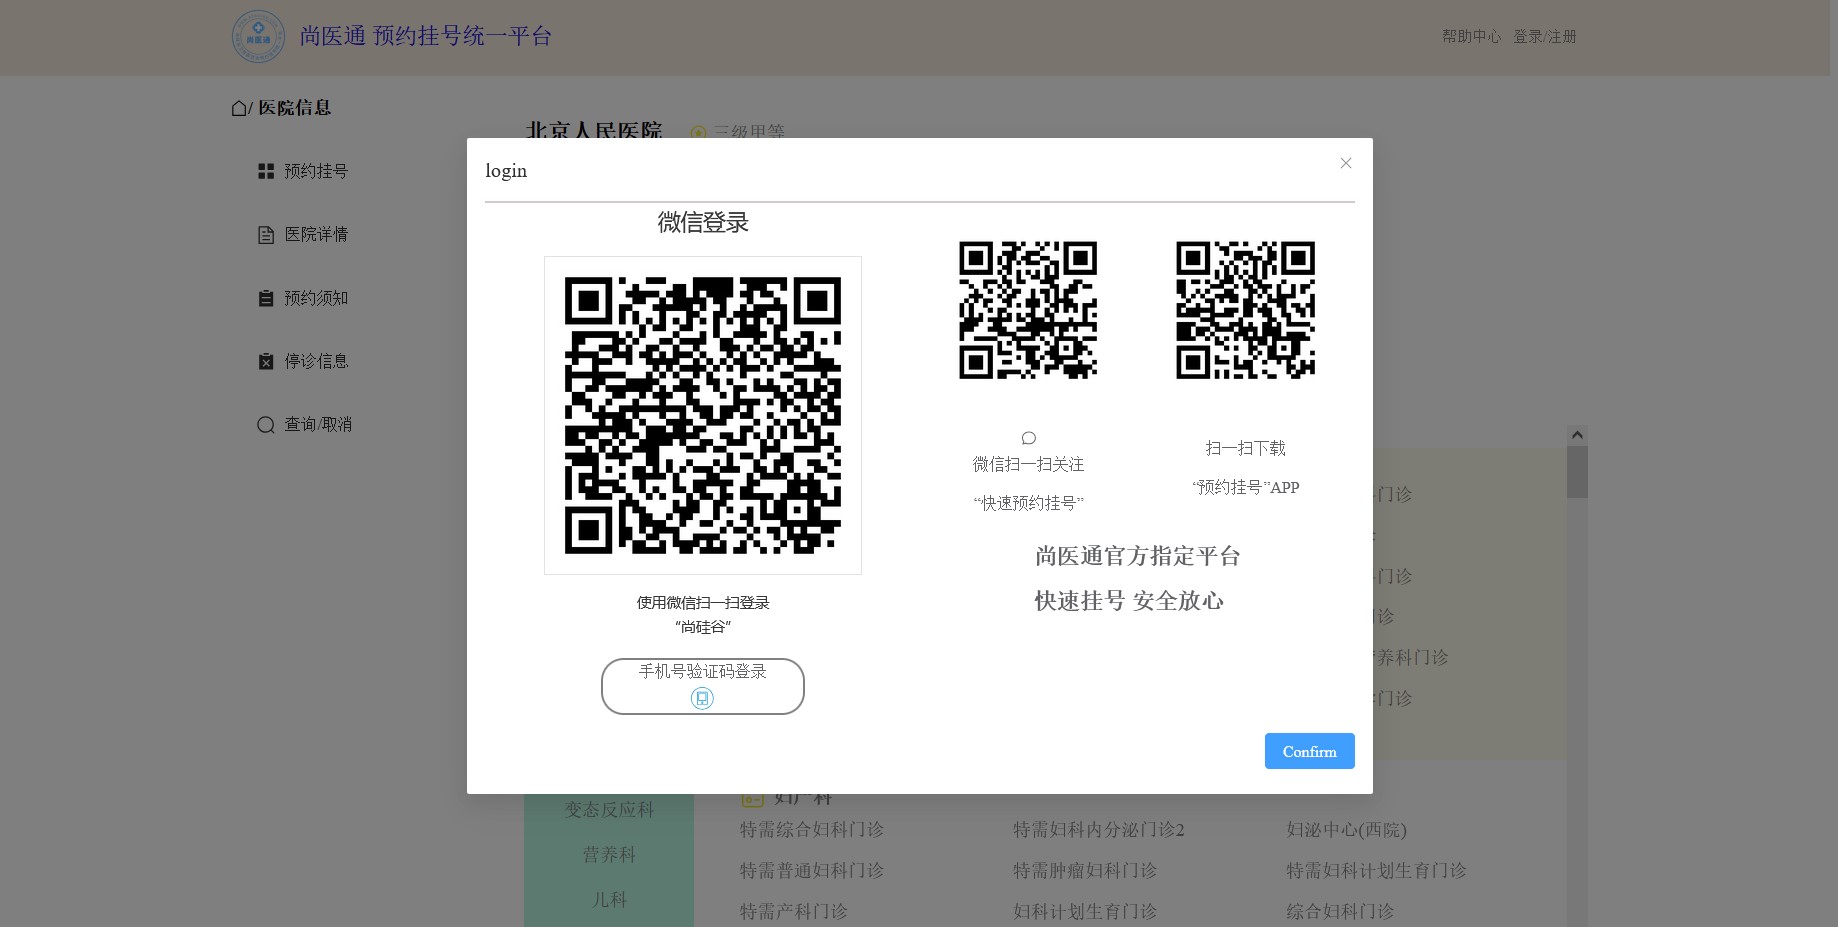Click the department list scrollbar thumb
This screenshot has height=927, width=1838.
(x=1577, y=472)
